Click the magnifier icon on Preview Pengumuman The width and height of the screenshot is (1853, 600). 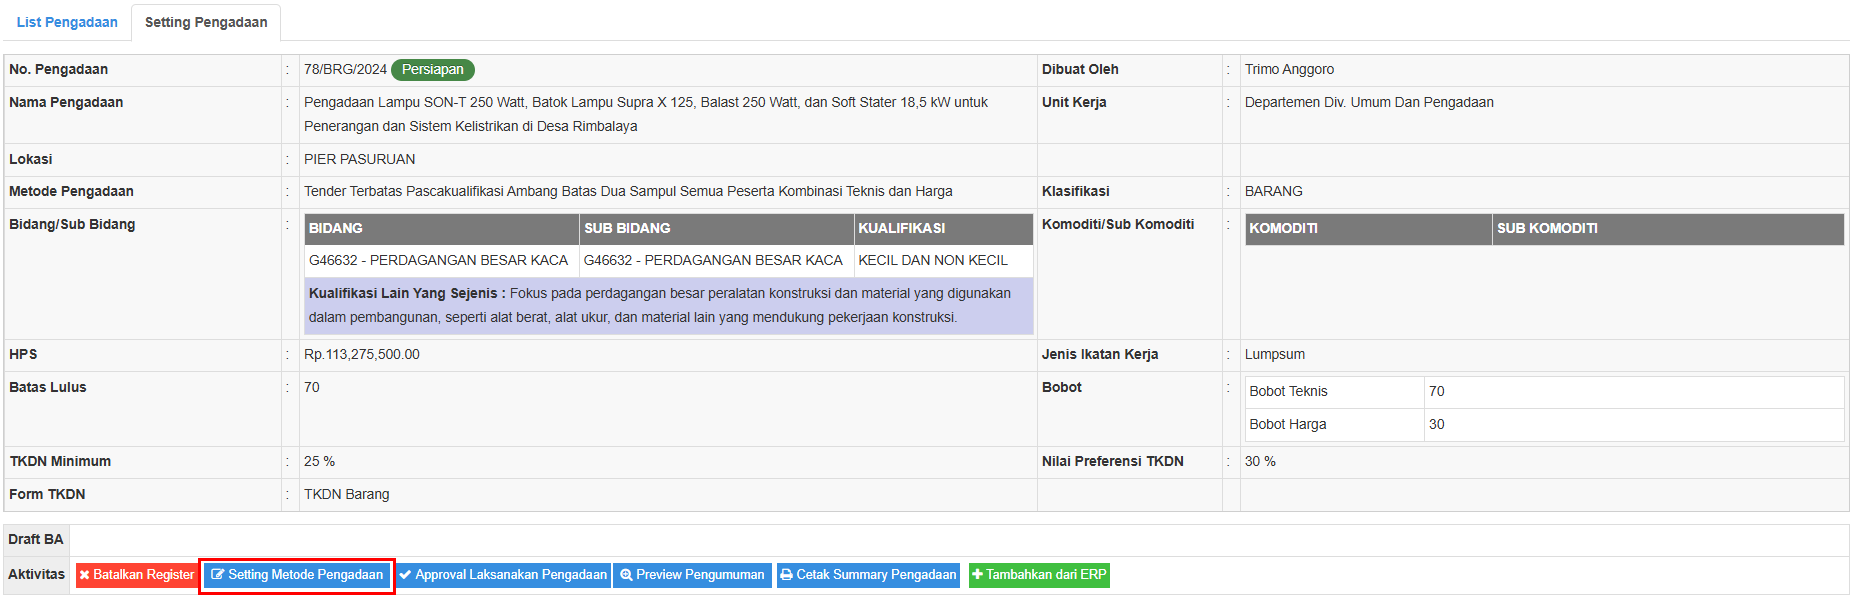tap(626, 575)
